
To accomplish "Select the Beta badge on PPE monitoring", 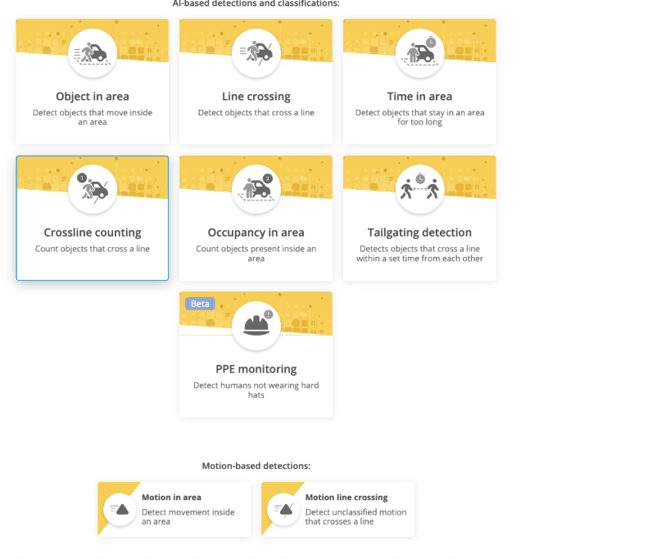I will pos(200,304).
